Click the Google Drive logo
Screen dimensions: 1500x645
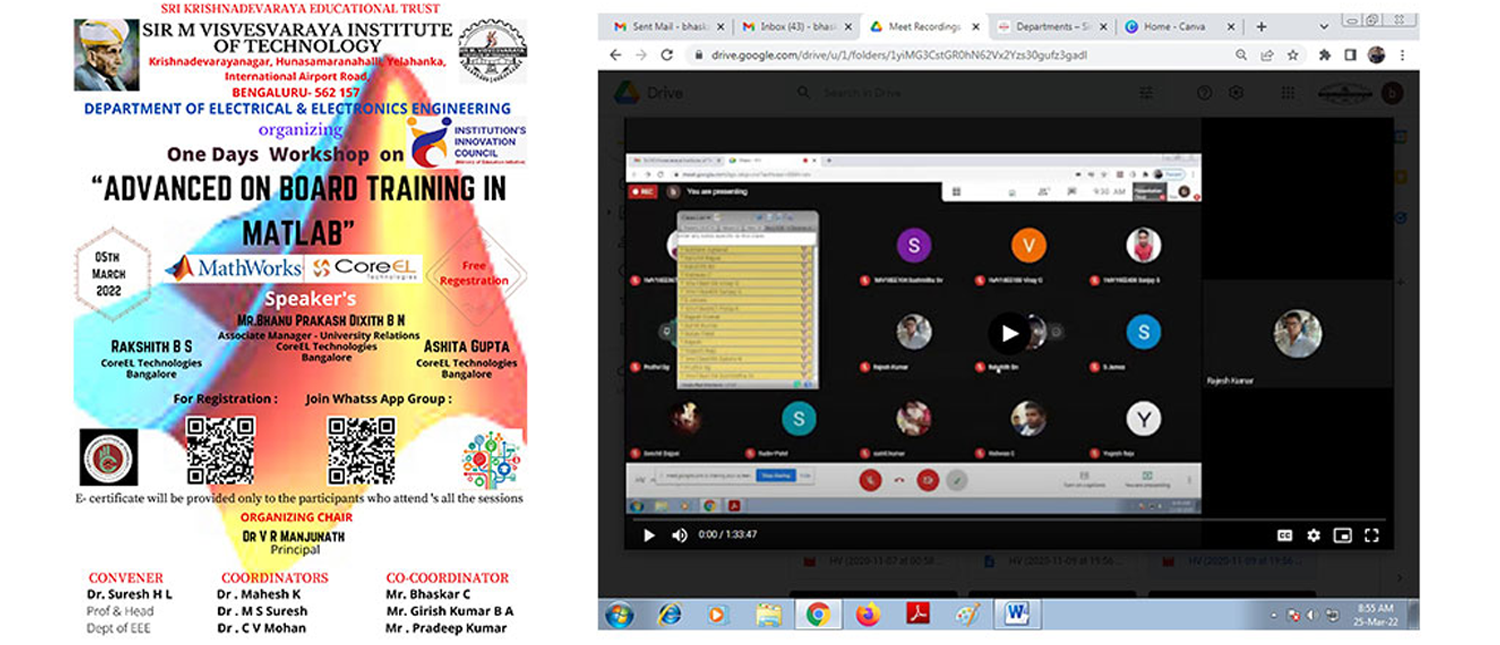tap(647, 92)
